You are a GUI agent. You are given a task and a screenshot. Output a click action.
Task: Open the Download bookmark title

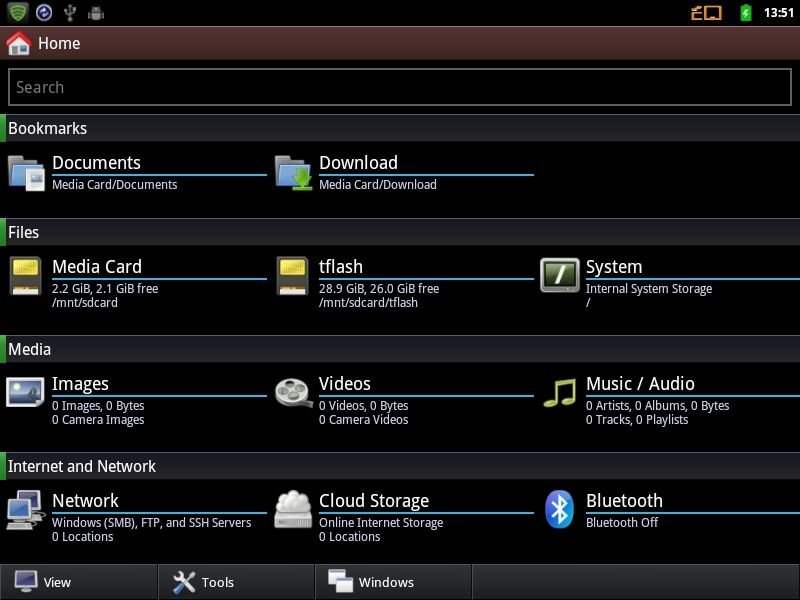(358, 163)
